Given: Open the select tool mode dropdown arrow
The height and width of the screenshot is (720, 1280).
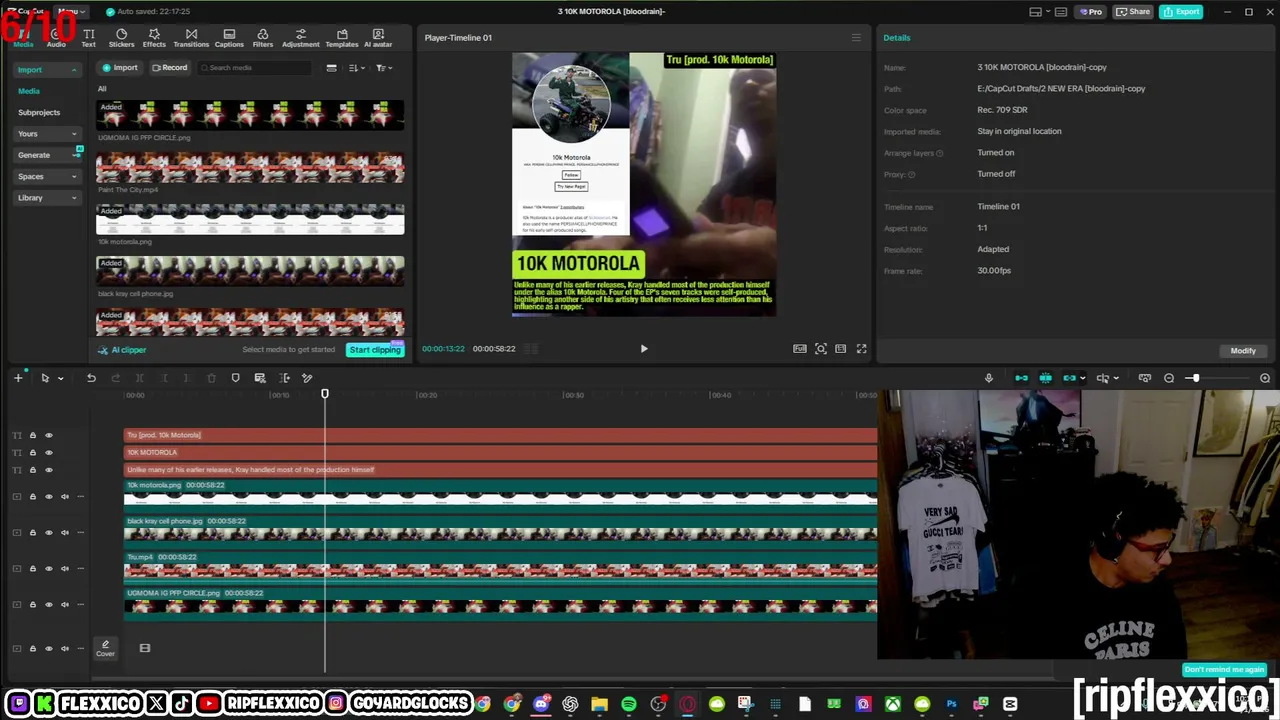Looking at the screenshot, I should (60, 378).
